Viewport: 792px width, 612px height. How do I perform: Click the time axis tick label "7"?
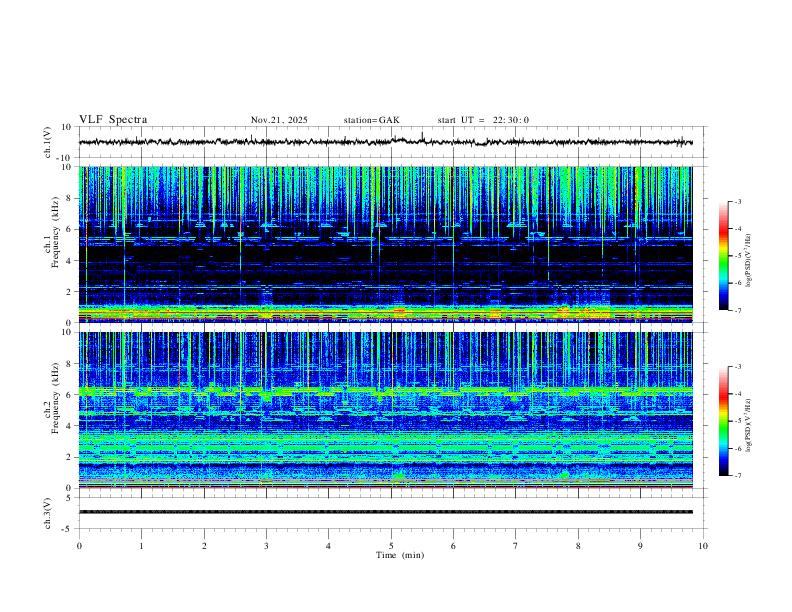click(516, 546)
